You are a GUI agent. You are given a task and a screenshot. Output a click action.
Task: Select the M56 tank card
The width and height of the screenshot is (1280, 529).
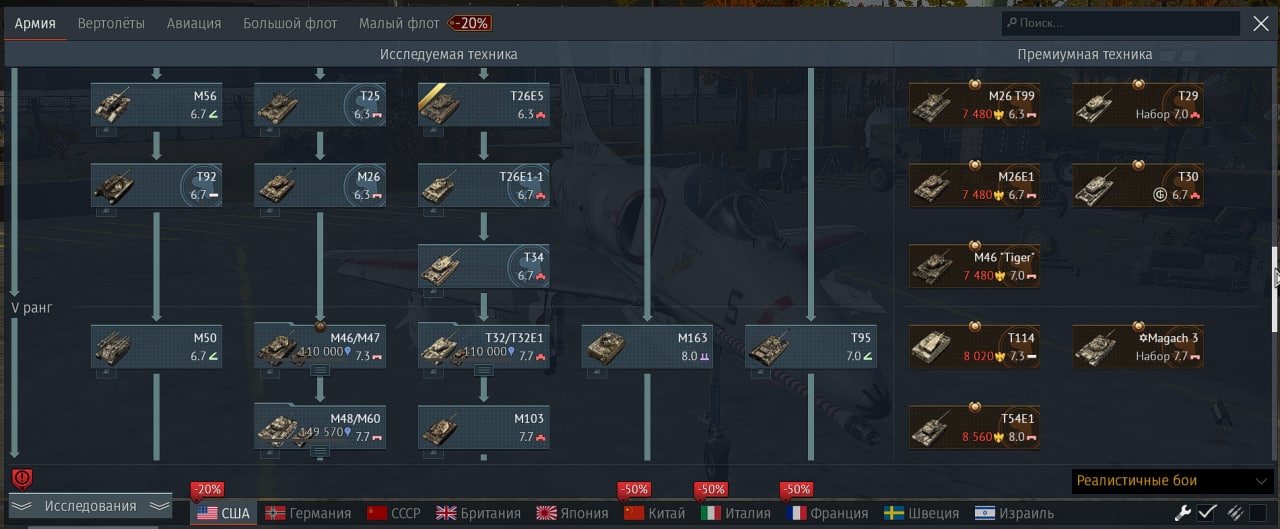click(157, 105)
